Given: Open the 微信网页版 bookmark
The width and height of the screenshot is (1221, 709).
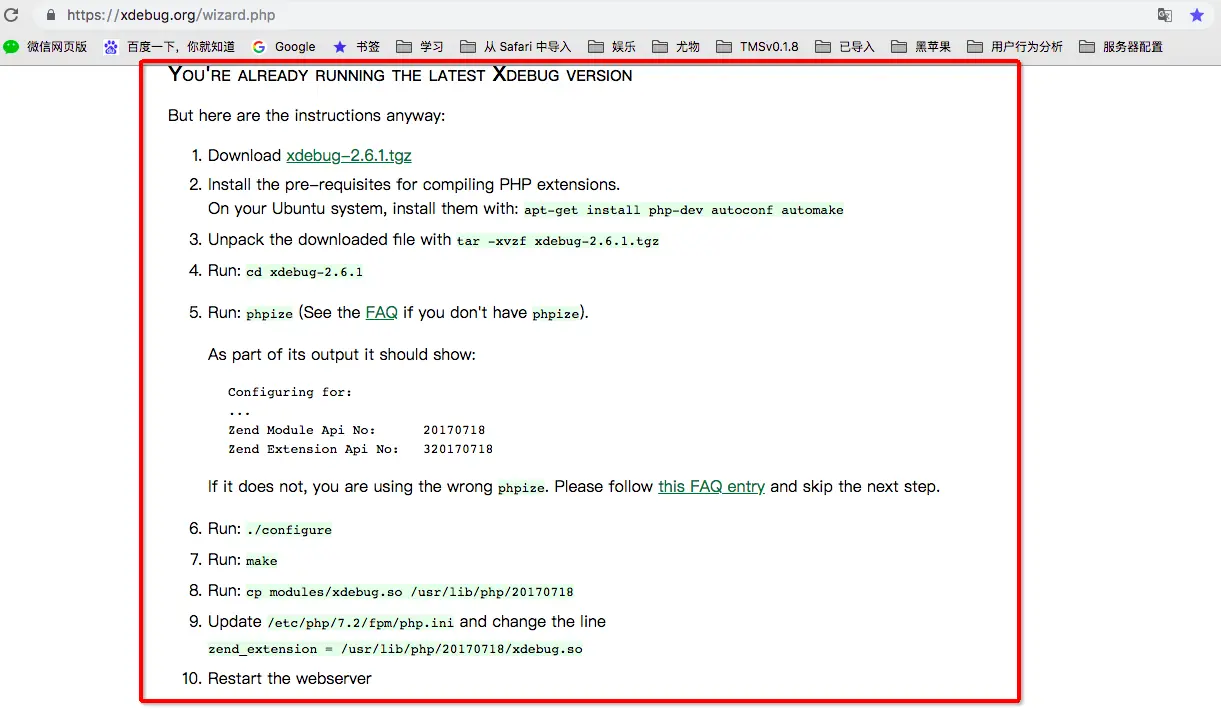Looking at the screenshot, I should [46, 46].
